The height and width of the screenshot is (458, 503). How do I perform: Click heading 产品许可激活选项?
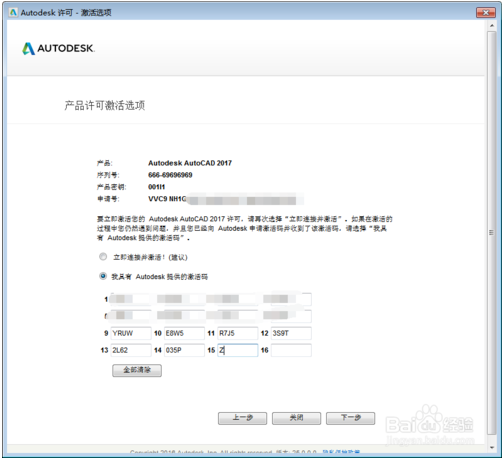pos(105,105)
